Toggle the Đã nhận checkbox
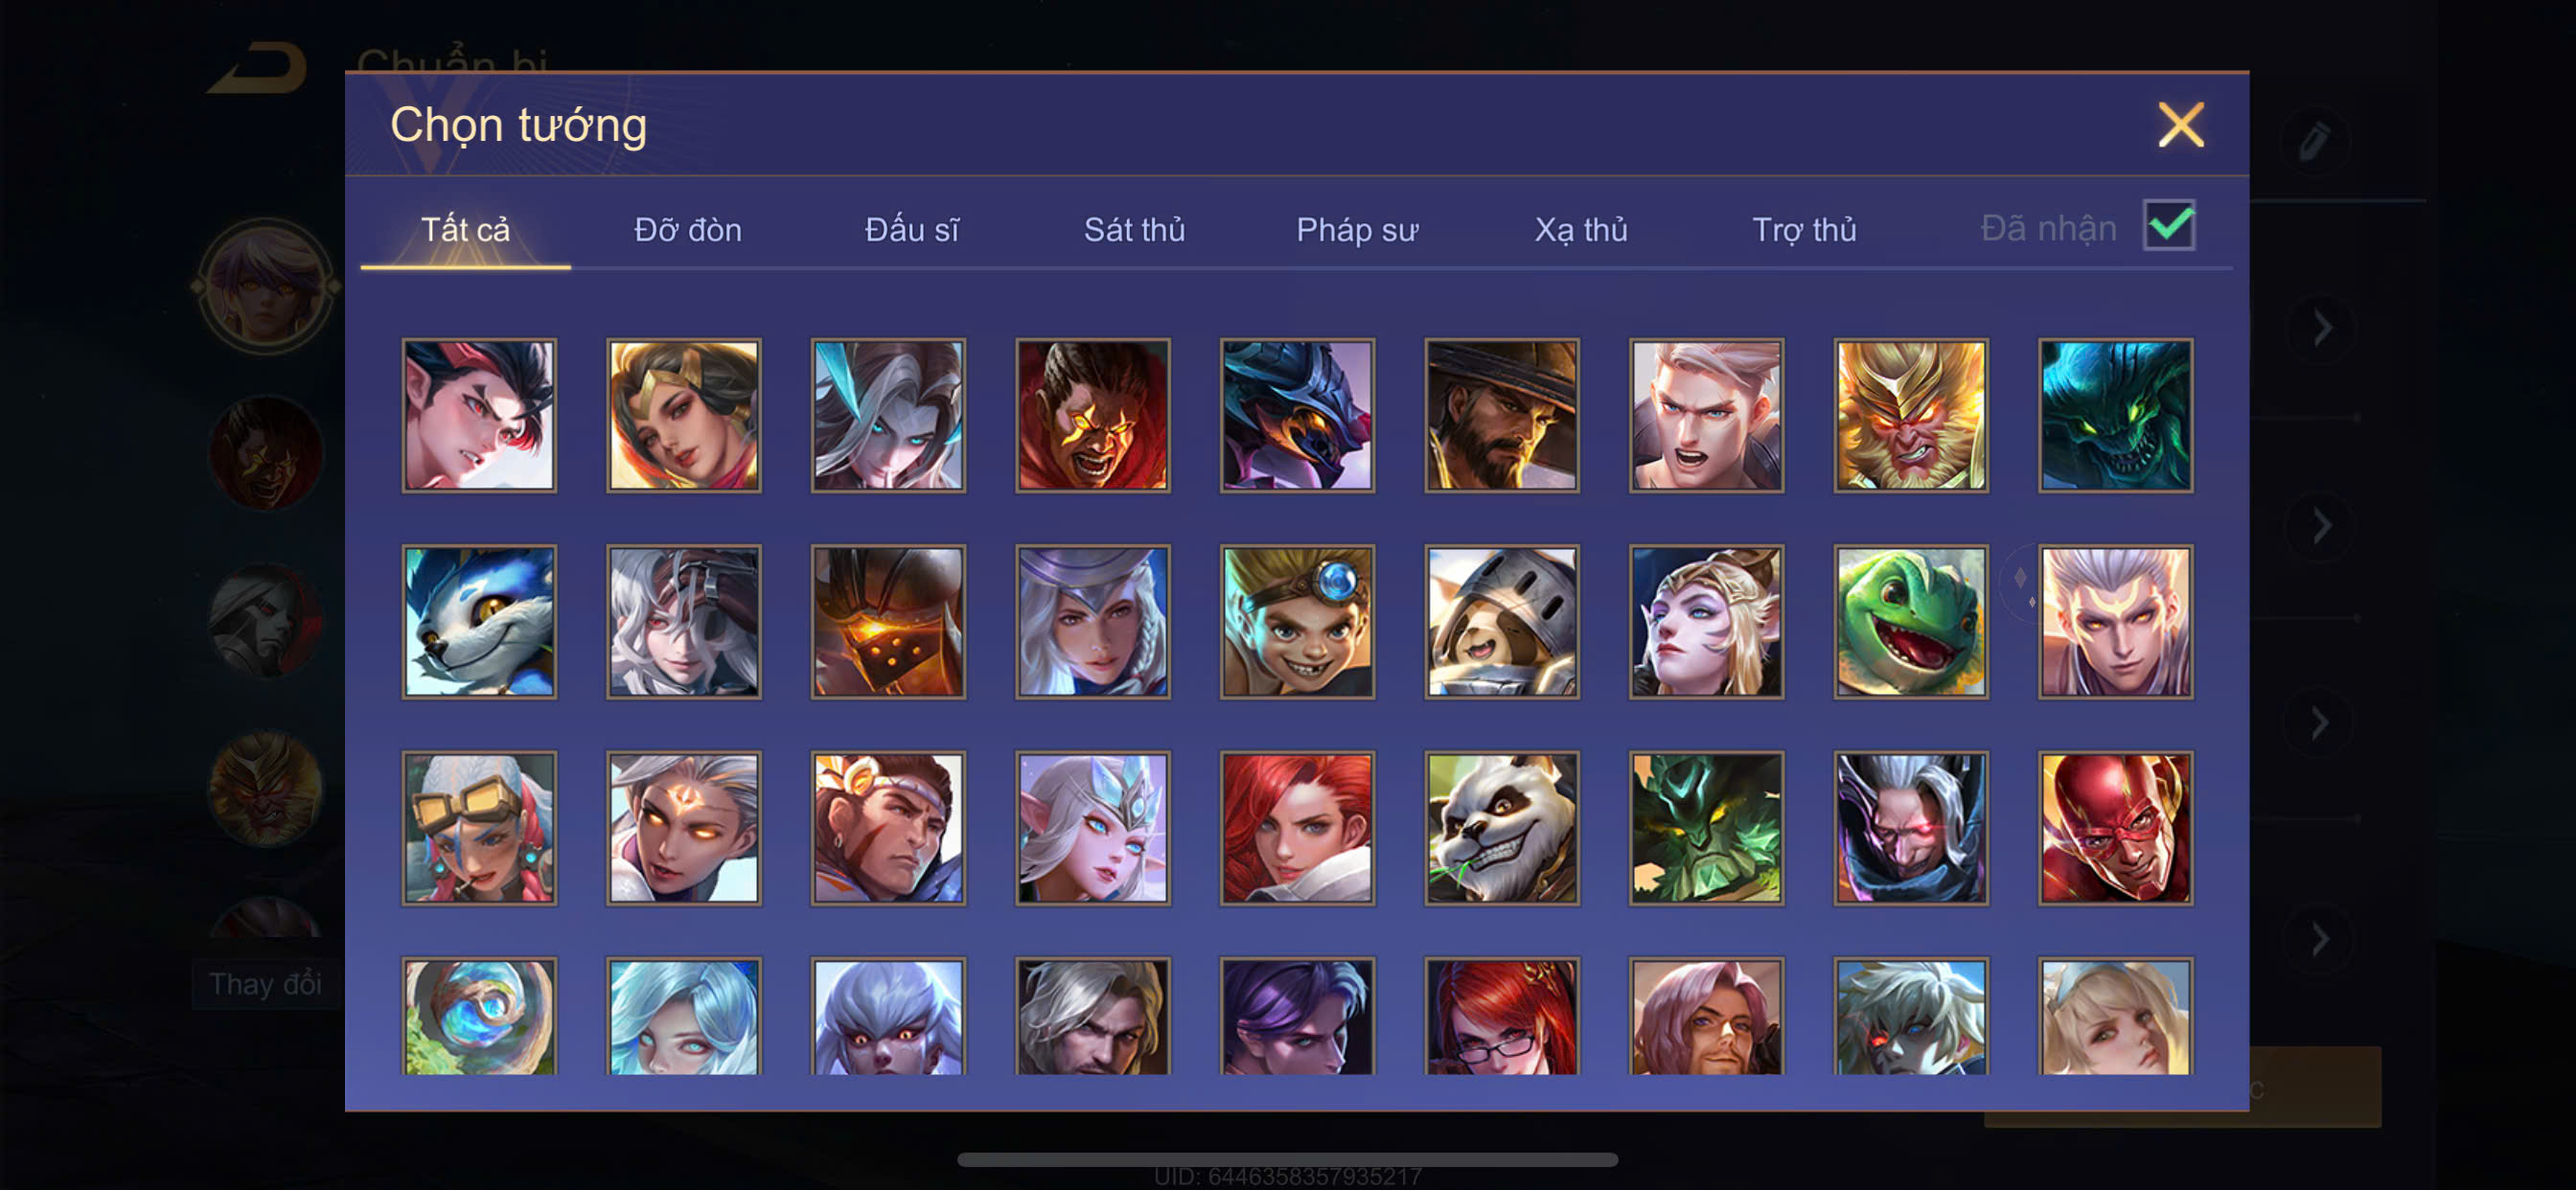This screenshot has height=1190, width=2576. tap(2168, 225)
